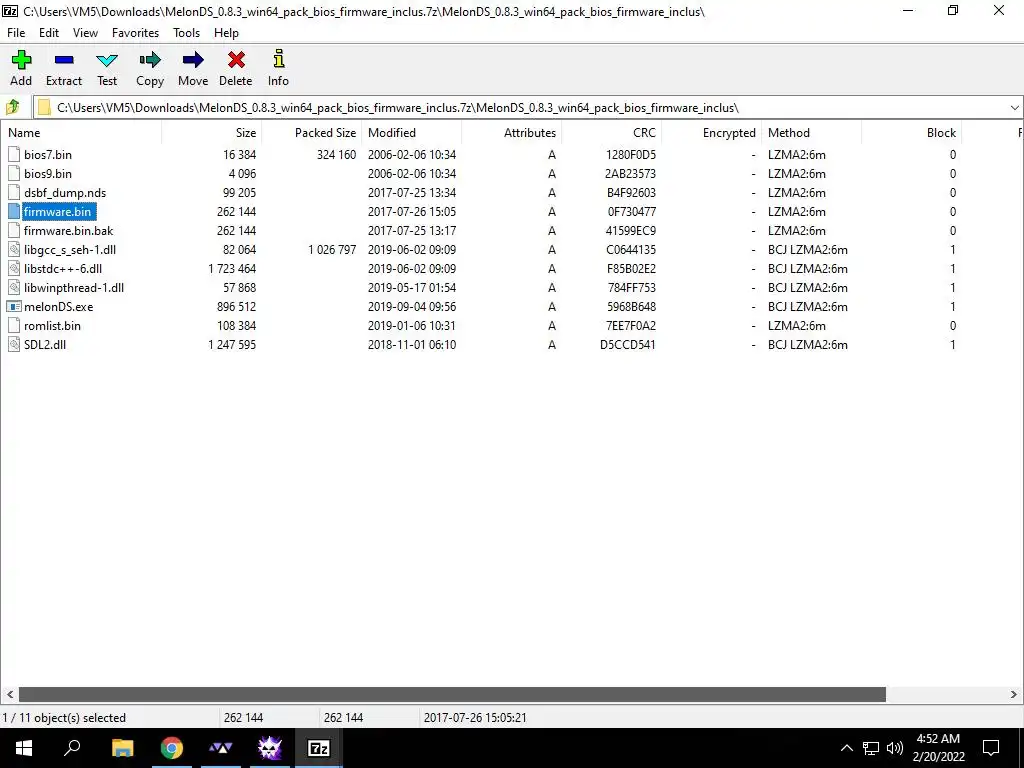Open the notification center icon
1024x768 pixels.
[x=991, y=748]
